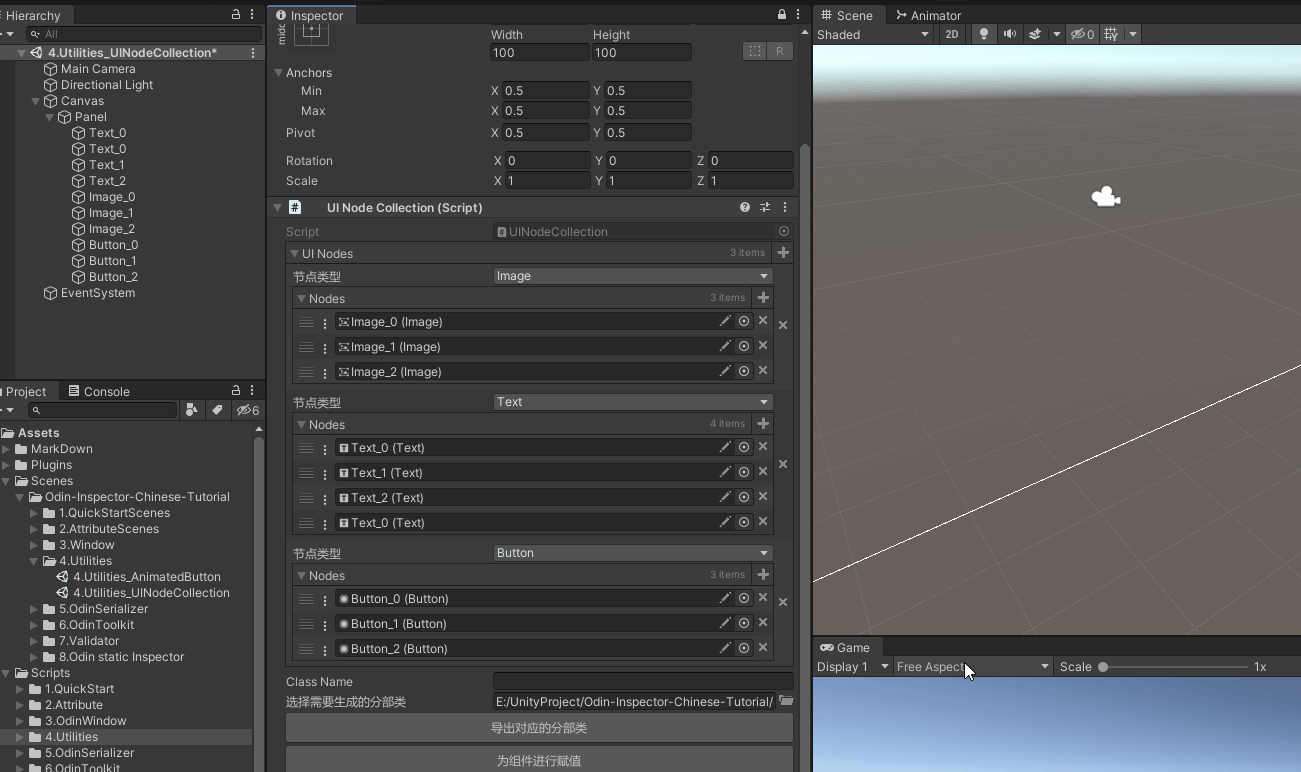This screenshot has height=772, width=1301.
Task: Click the Class Name input field
Action: tap(643, 682)
